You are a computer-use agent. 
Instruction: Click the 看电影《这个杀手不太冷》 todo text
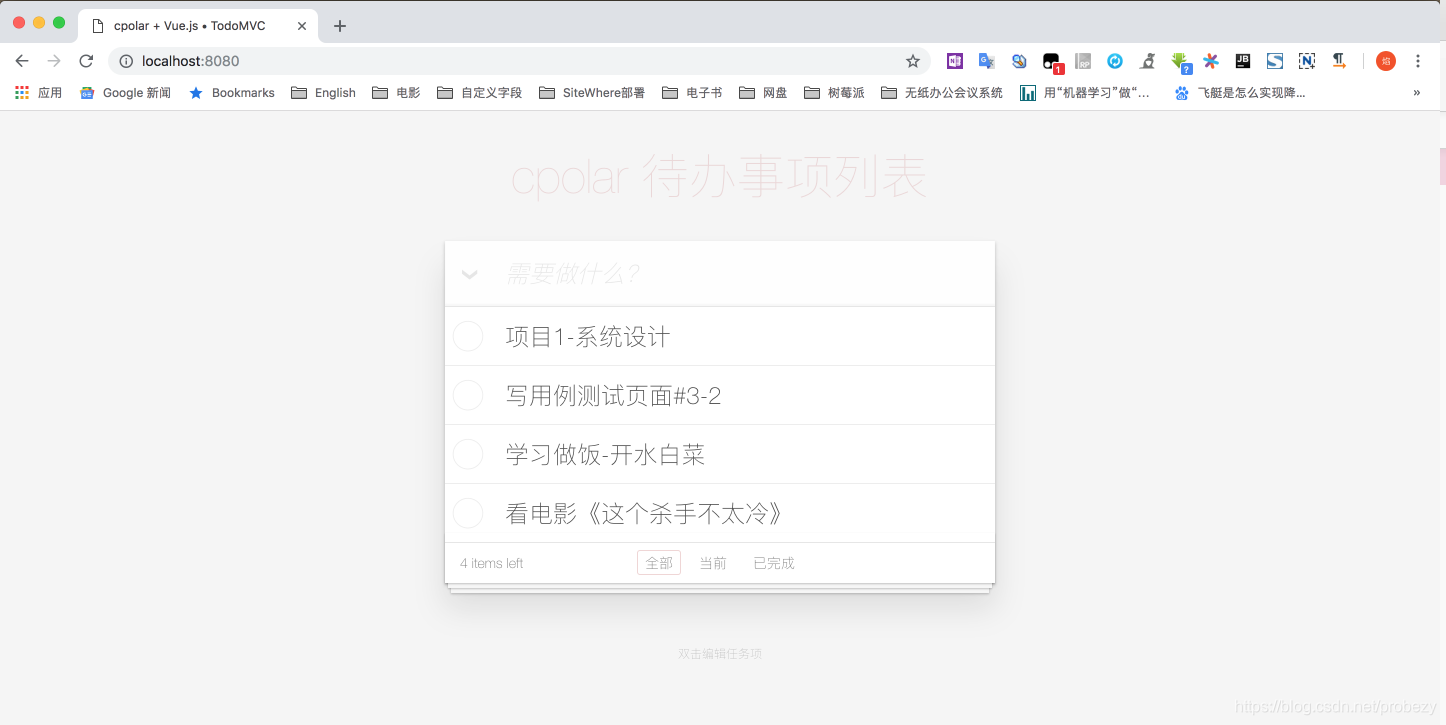[x=645, y=514]
